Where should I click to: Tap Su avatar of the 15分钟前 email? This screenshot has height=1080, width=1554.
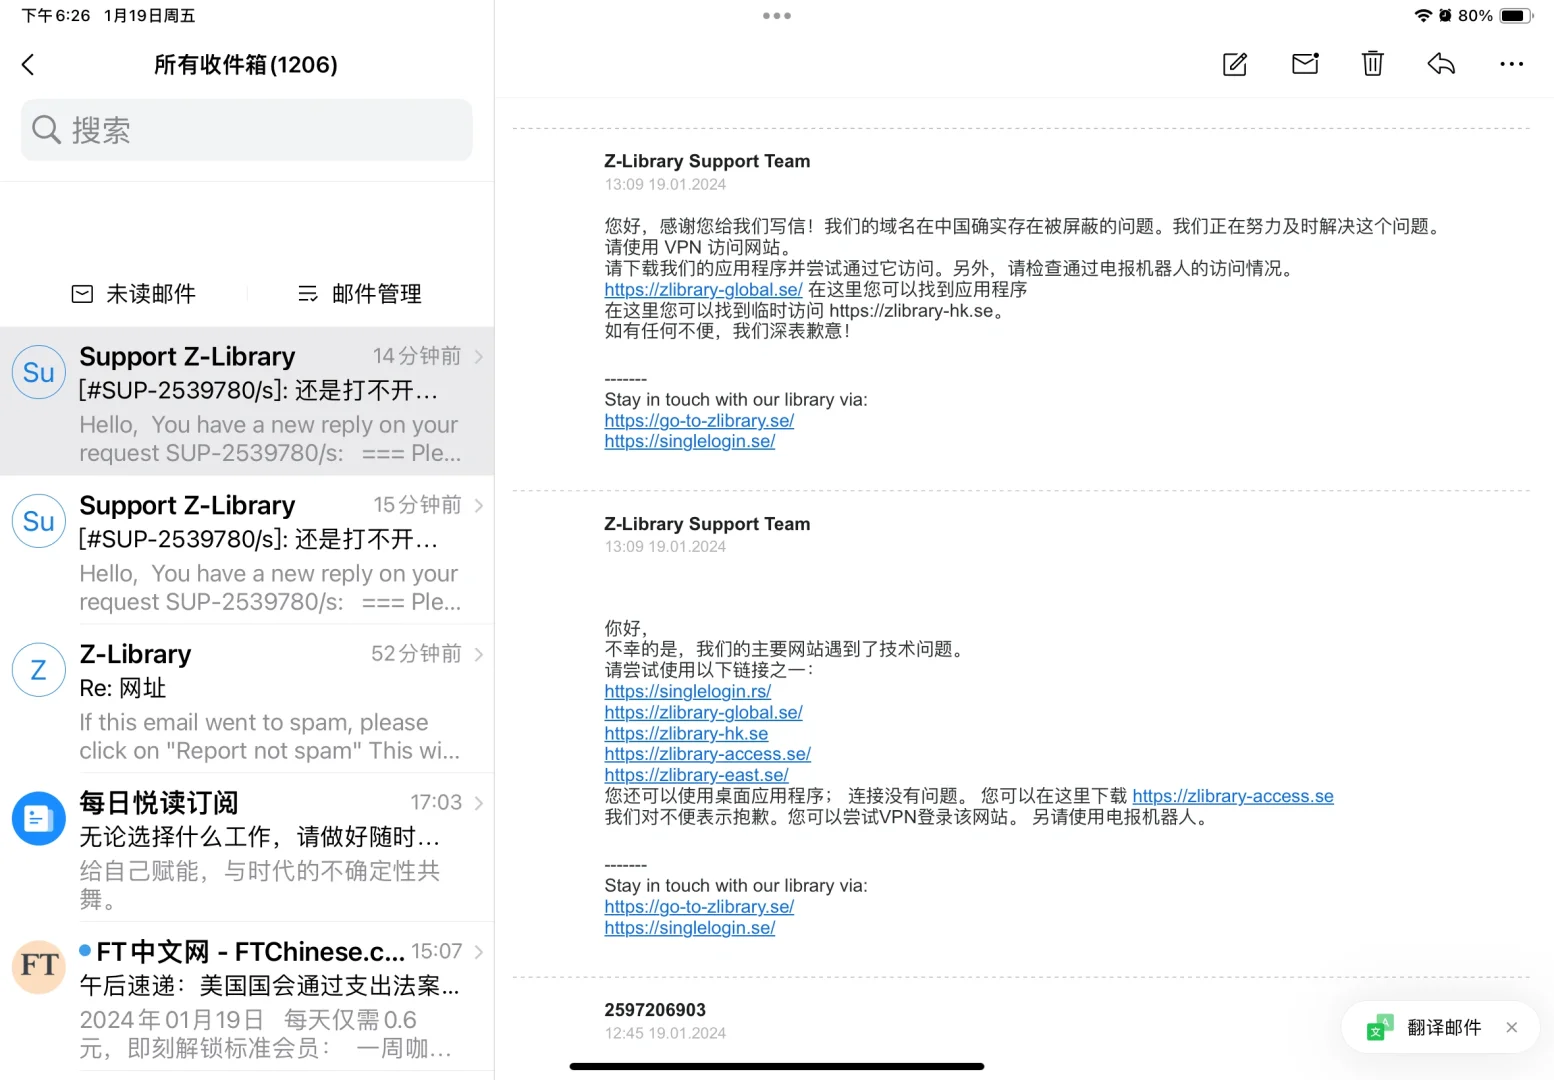38,521
